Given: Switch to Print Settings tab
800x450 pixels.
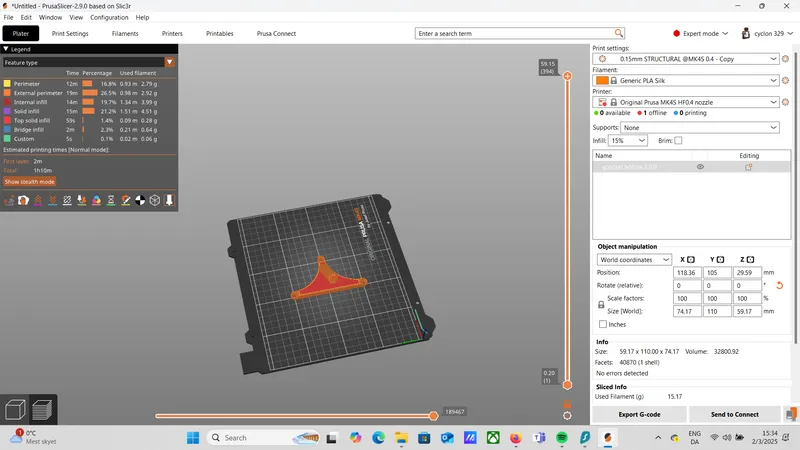Looking at the screenshot, I should pos(70,34).
